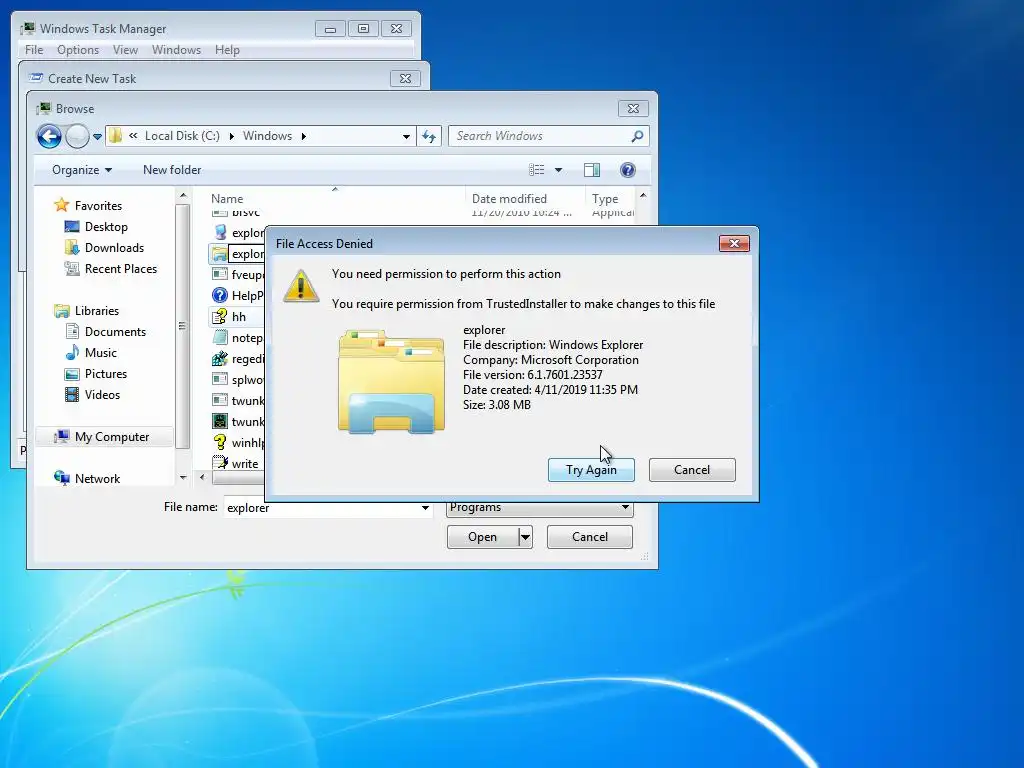Close the File Access Denied dialog

point(734,244)
